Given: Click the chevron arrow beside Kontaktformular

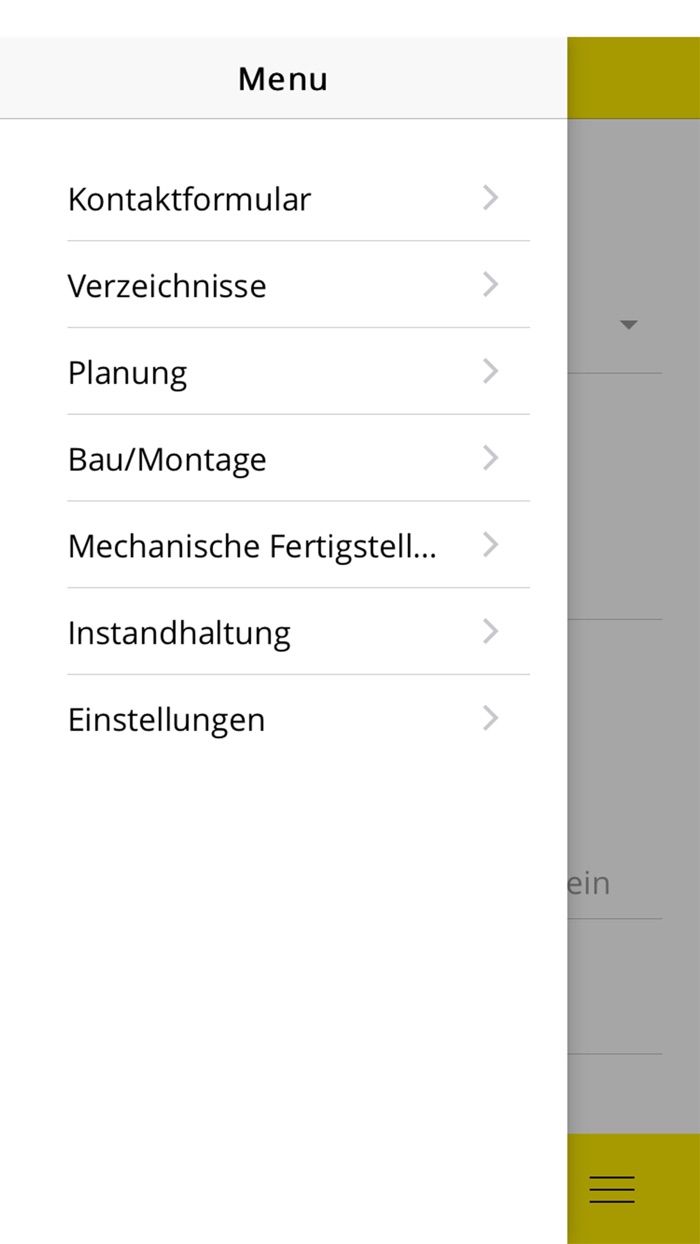Looking at the screenshot, I should (490, 198).
